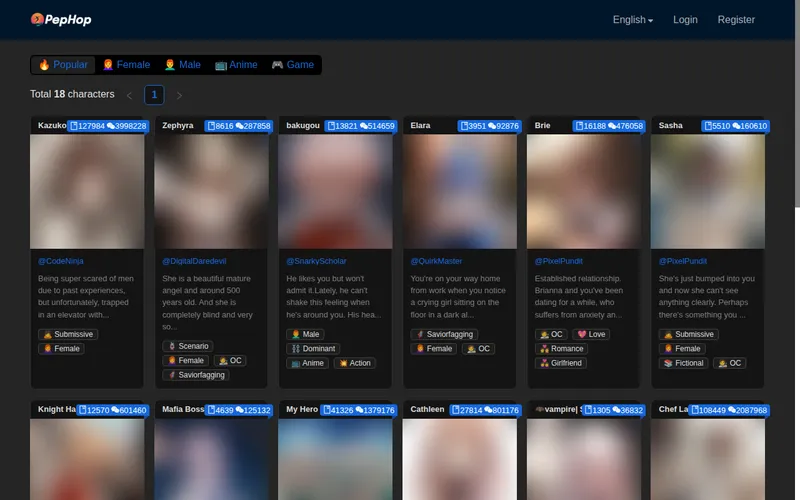This screenshot has height=500, width=800.
Task: Open the Chef La character card
Action: click(x=708, y=450)
